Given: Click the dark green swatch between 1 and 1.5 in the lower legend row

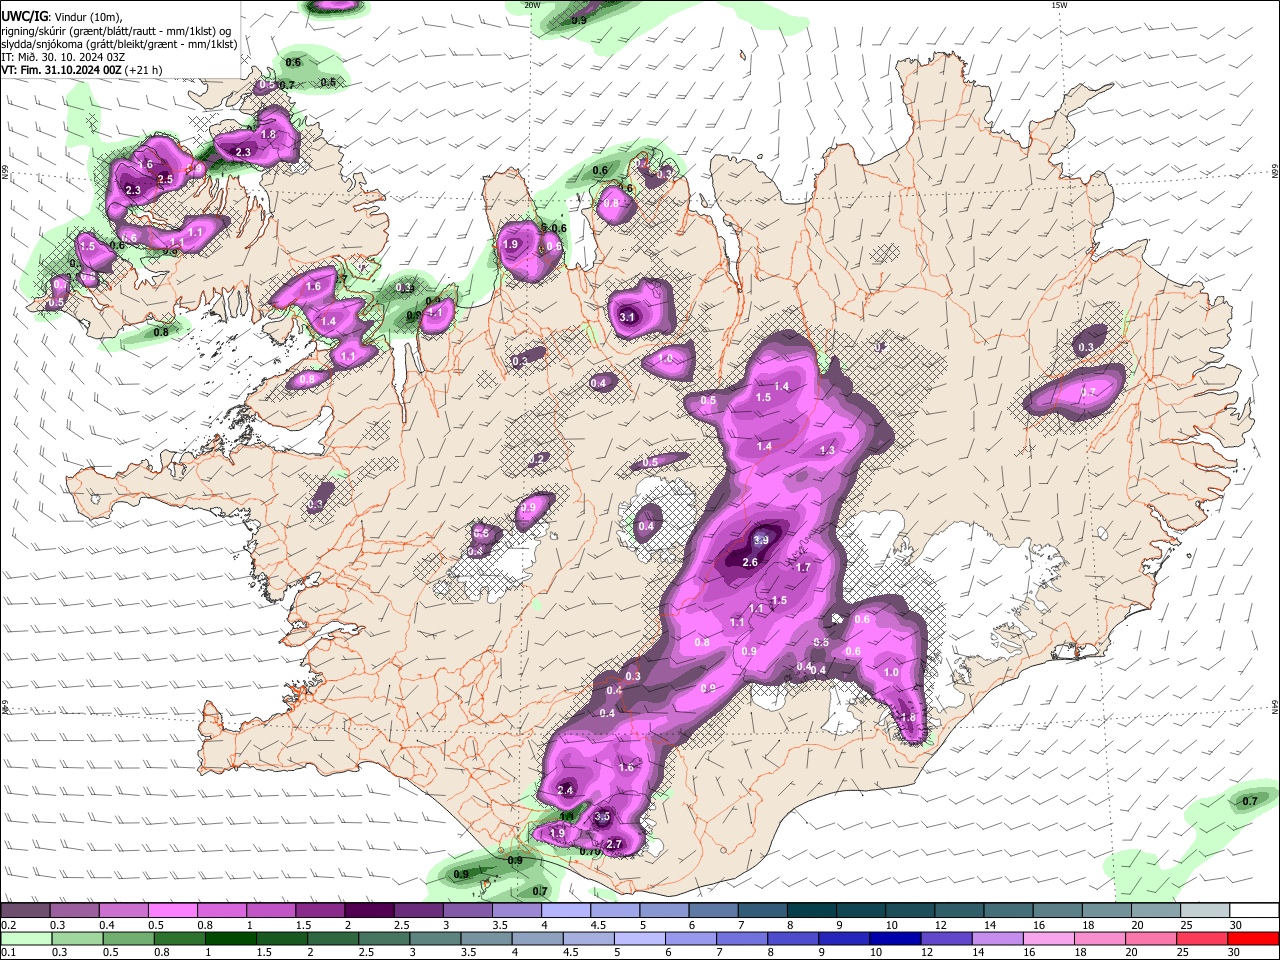Looking at the screenshot, I should (x=230, y=938).
